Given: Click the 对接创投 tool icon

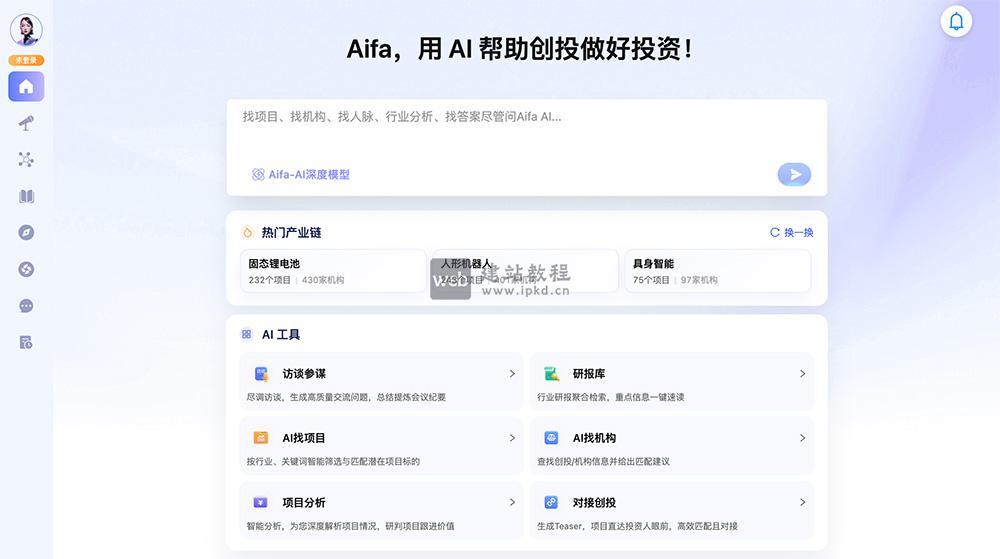Looking at the screenshot, I should pos(551,502).
